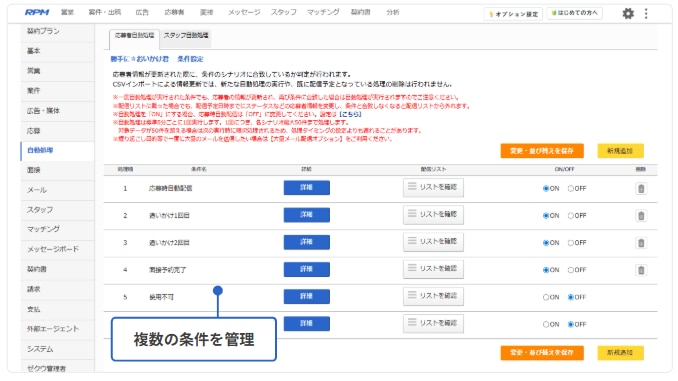Image resolution: width=678 pixels, height=381 pixels.
Task: Open 詳細 for row 2 追いかけ1回目
Action: pos(307,215)
